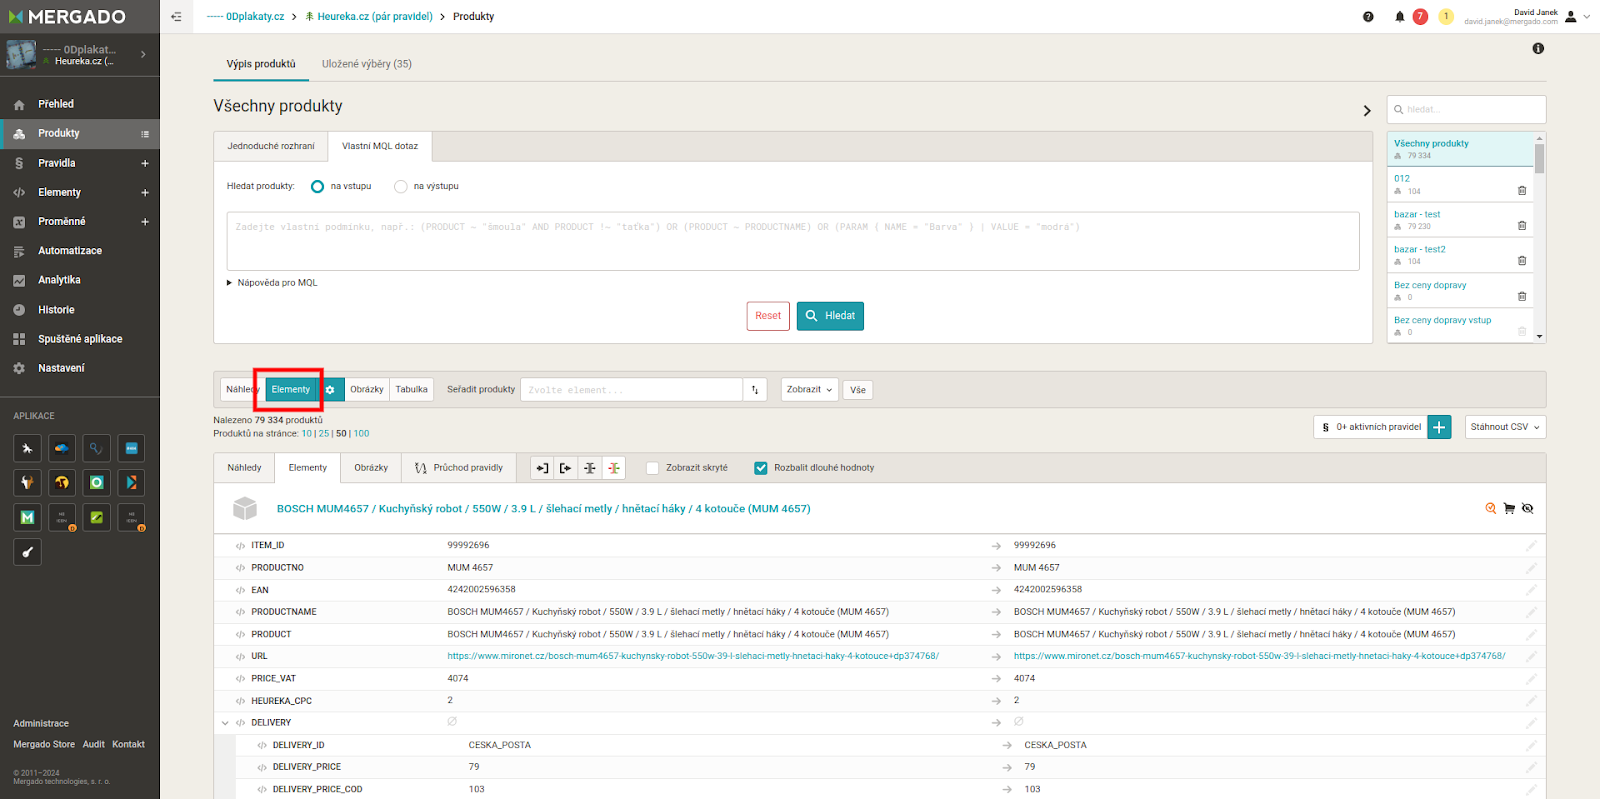Launch the orange-teal arrow app in Aplikace

(131, 483)
